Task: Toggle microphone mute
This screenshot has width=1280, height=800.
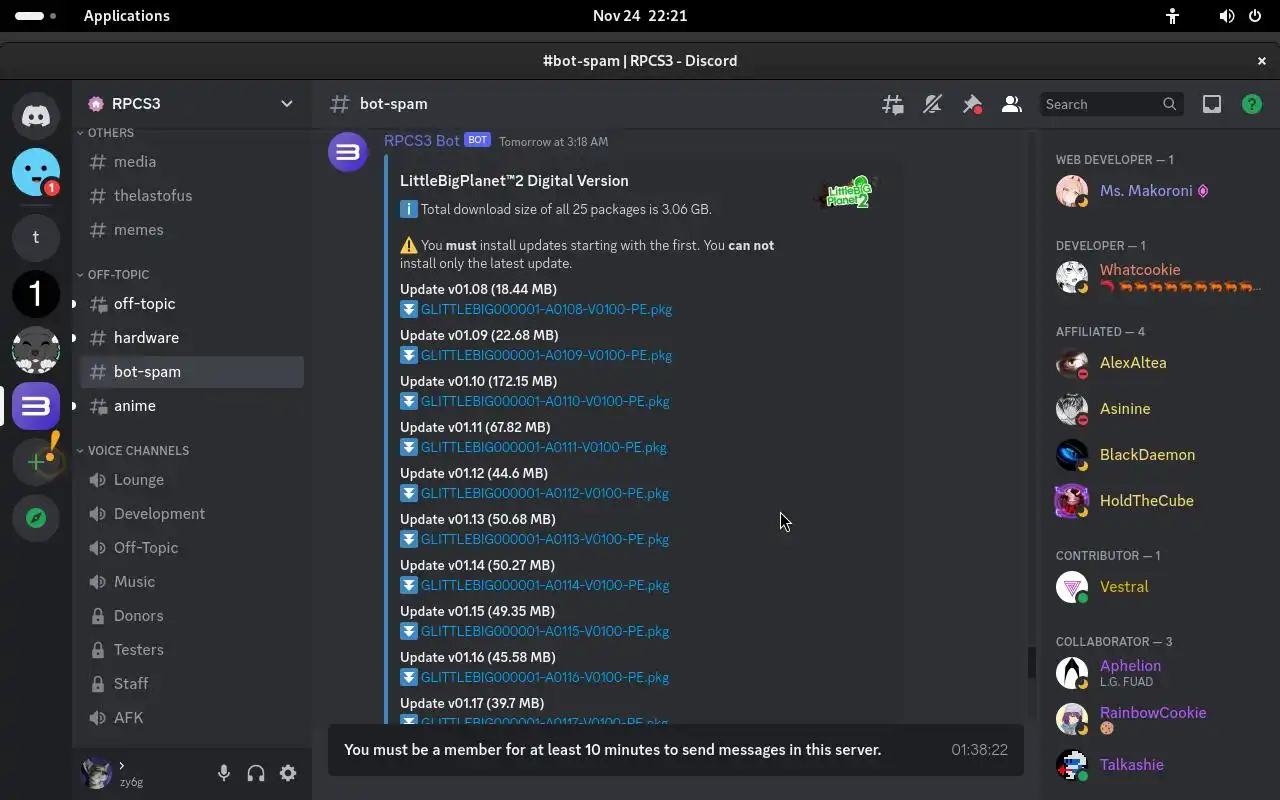Action: point(224,773)
